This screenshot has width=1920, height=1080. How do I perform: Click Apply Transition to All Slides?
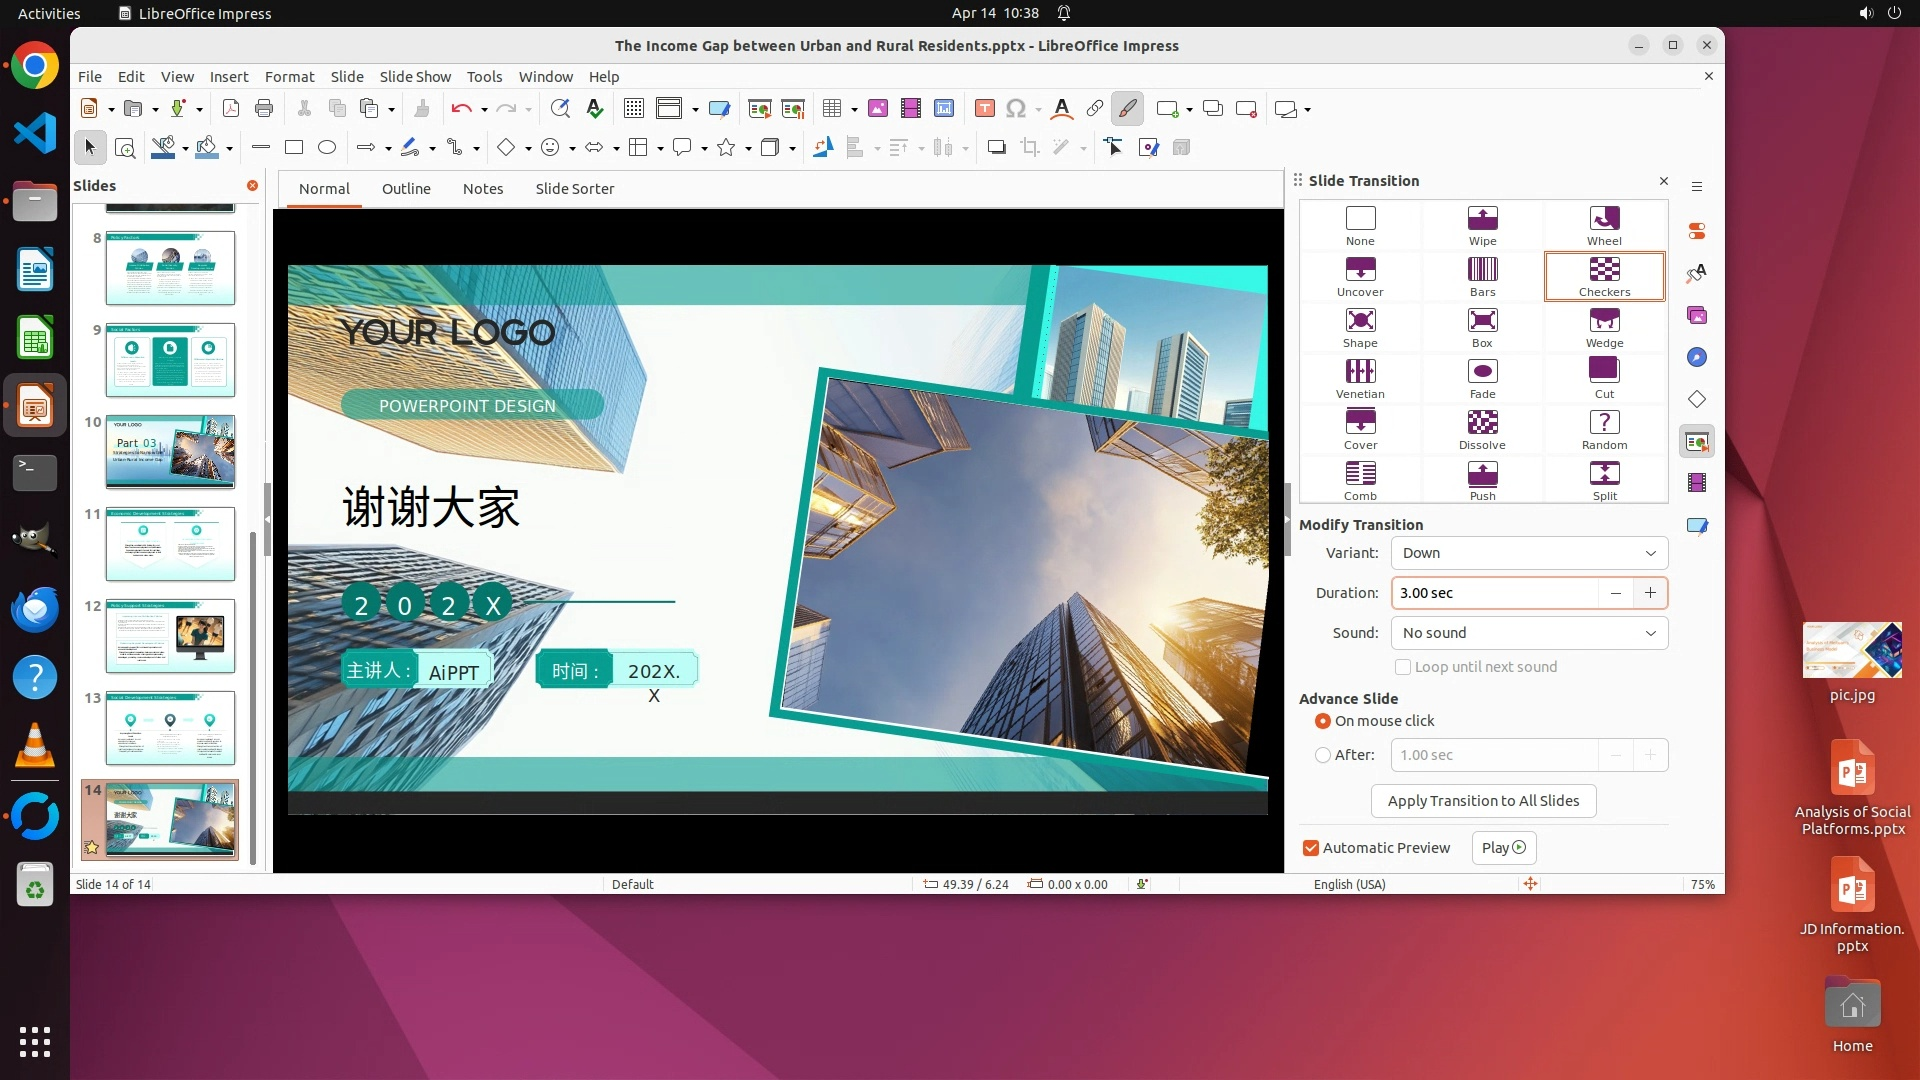pos(1483,801)
